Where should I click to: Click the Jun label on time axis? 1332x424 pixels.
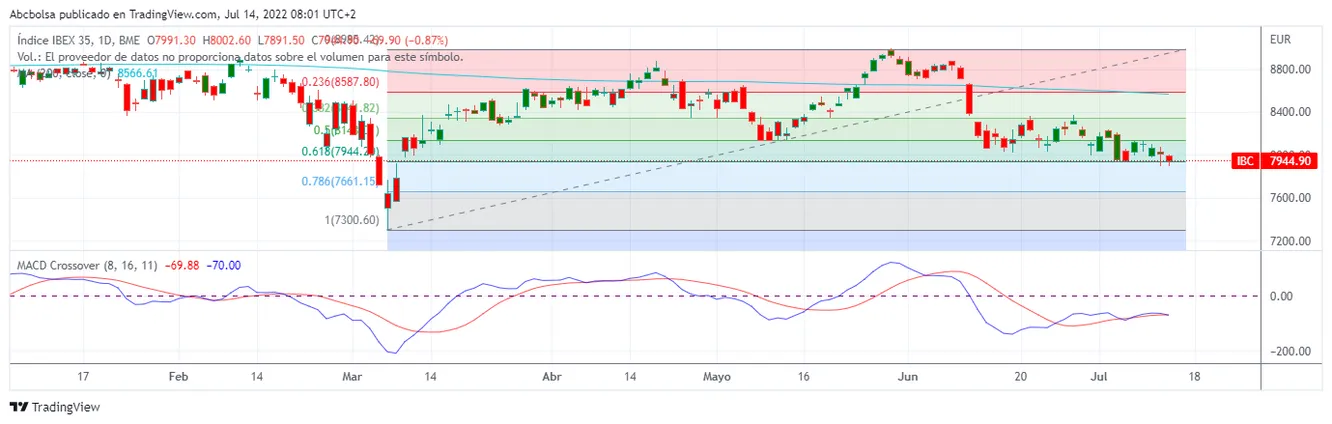pos(907,377)
